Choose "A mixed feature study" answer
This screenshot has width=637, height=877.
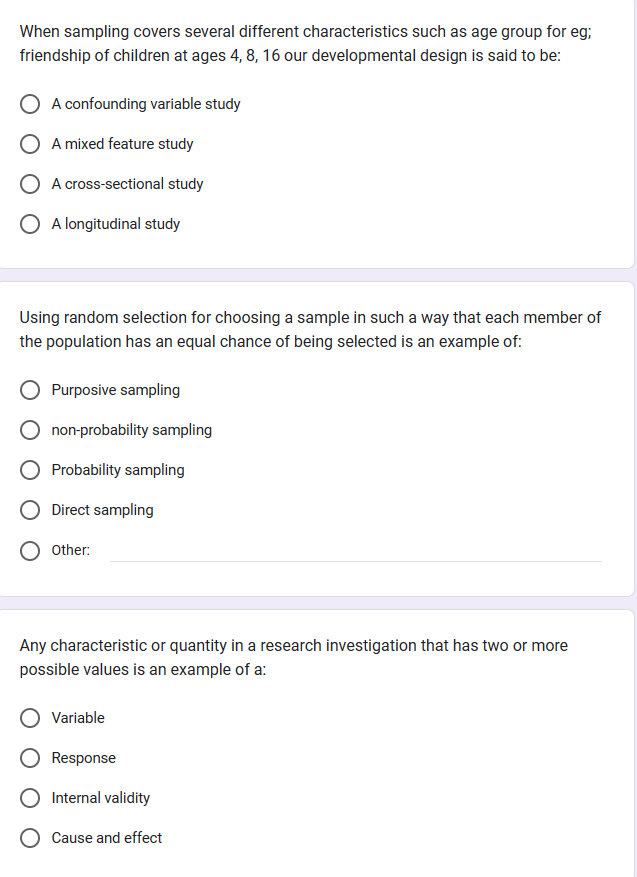pos(31,144)
